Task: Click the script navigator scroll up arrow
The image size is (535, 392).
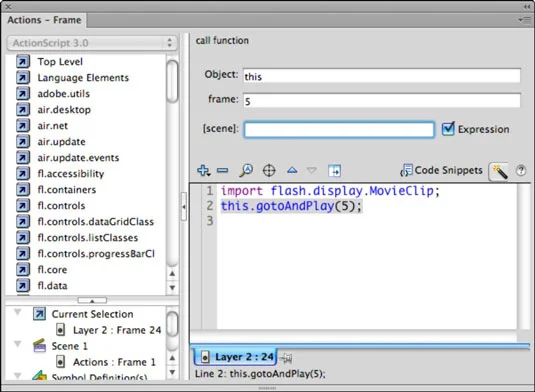Action: pyautogui.click(x=172, y=358)
